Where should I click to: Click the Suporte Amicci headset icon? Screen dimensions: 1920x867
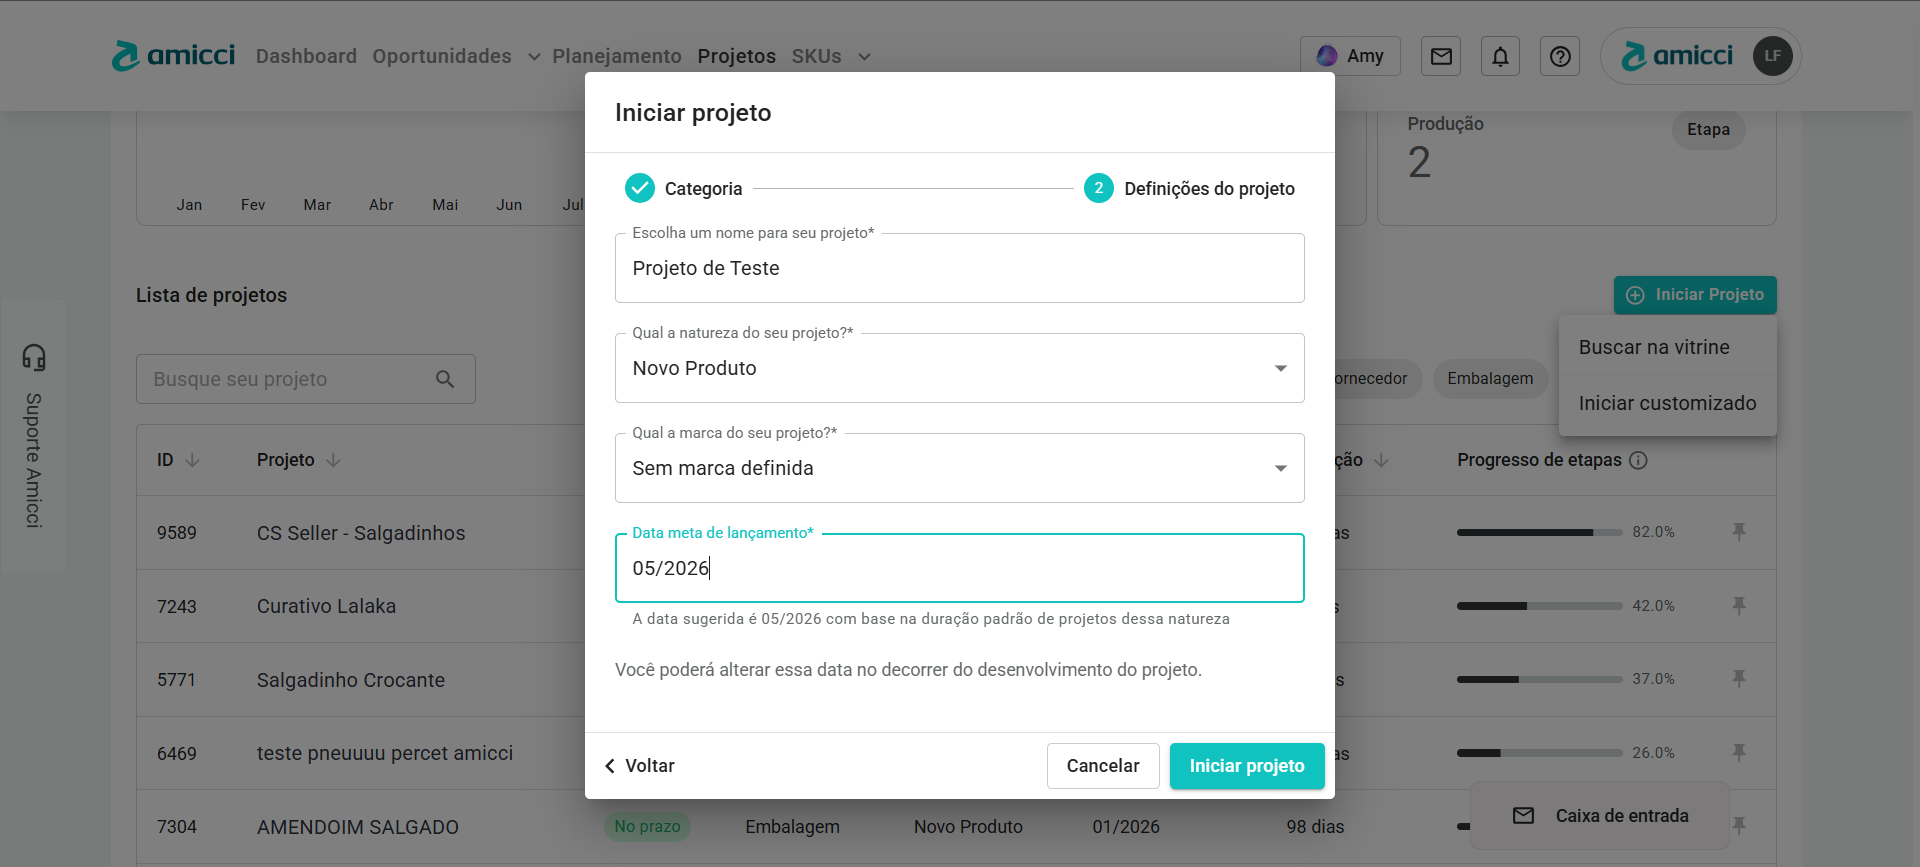coord(34,357)
